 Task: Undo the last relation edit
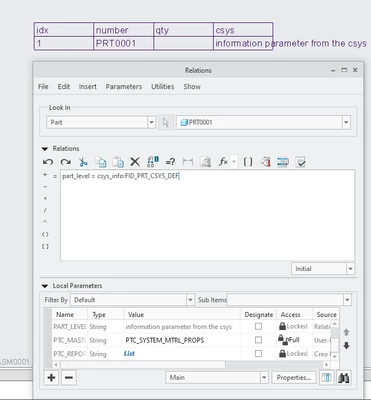[48, 162]
